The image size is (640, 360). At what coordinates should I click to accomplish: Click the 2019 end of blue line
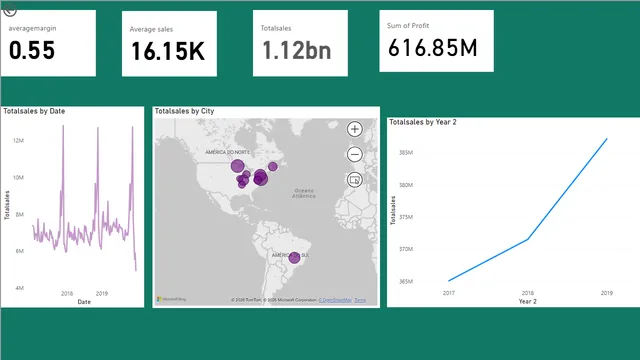point(607,139)
